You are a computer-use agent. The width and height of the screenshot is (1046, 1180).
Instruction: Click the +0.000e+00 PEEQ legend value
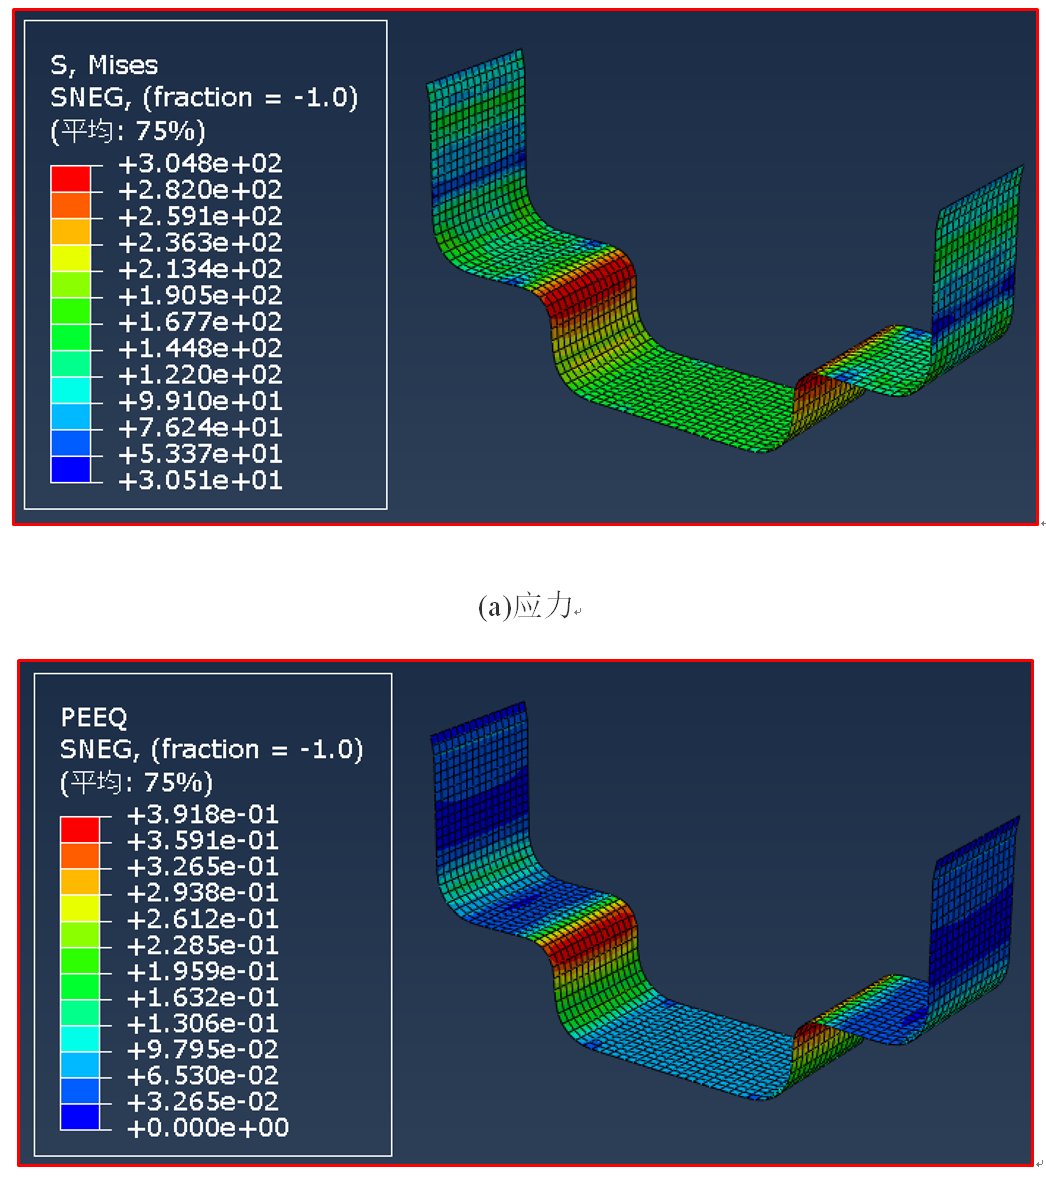208,1128
